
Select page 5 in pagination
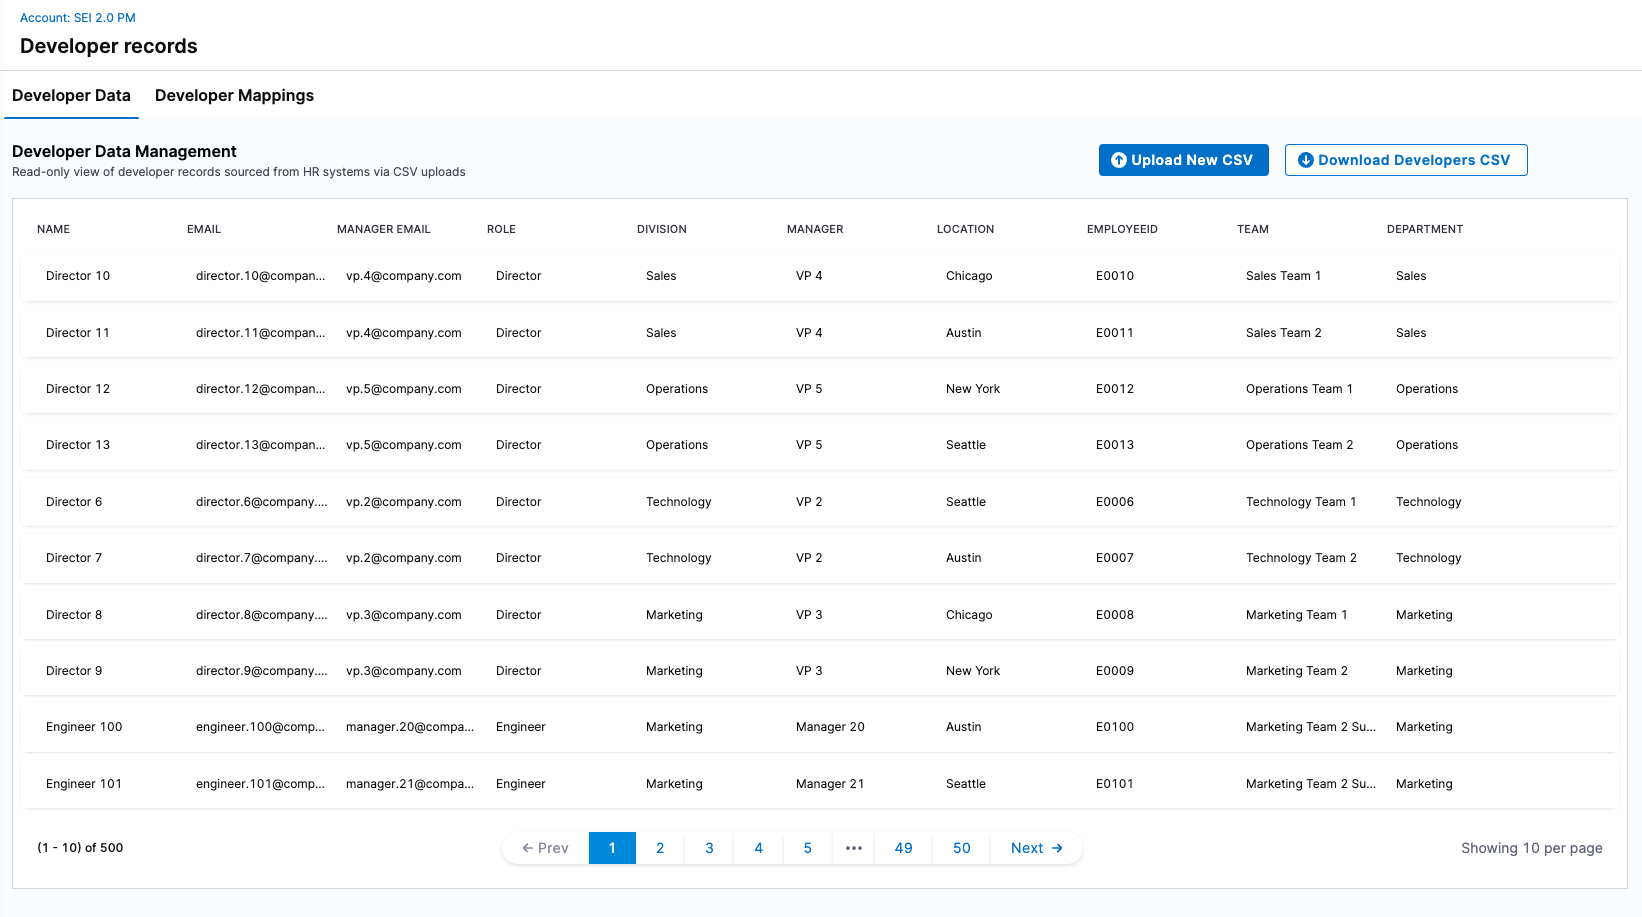(x=807, y=848)
